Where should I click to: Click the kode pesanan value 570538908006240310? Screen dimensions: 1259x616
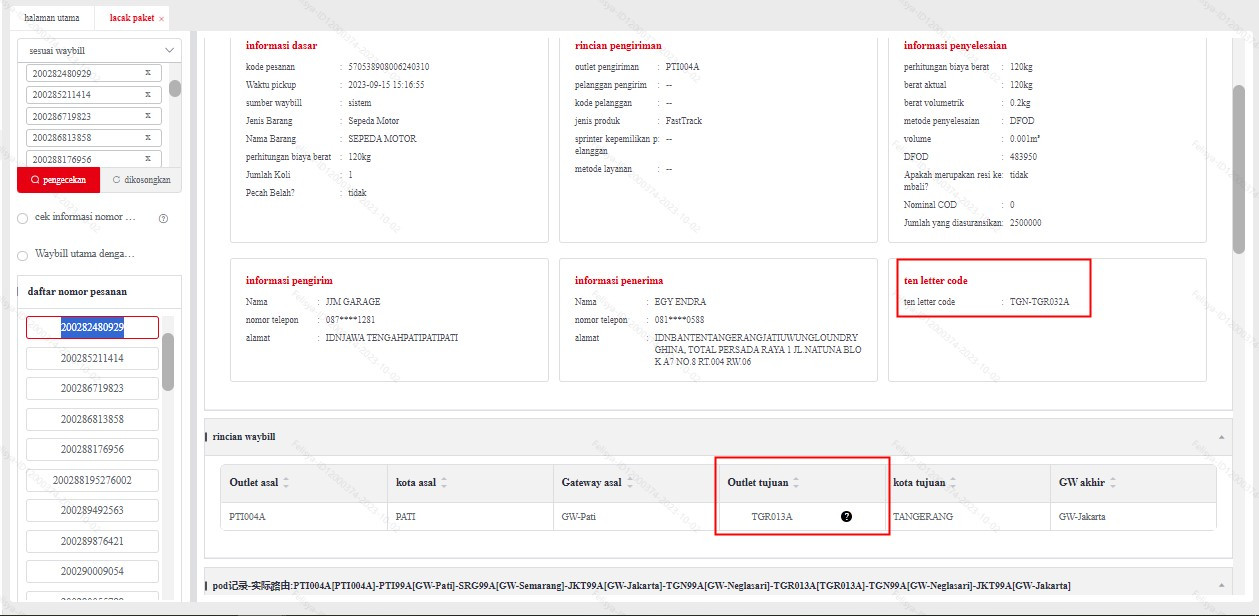(x=389, y=67)
